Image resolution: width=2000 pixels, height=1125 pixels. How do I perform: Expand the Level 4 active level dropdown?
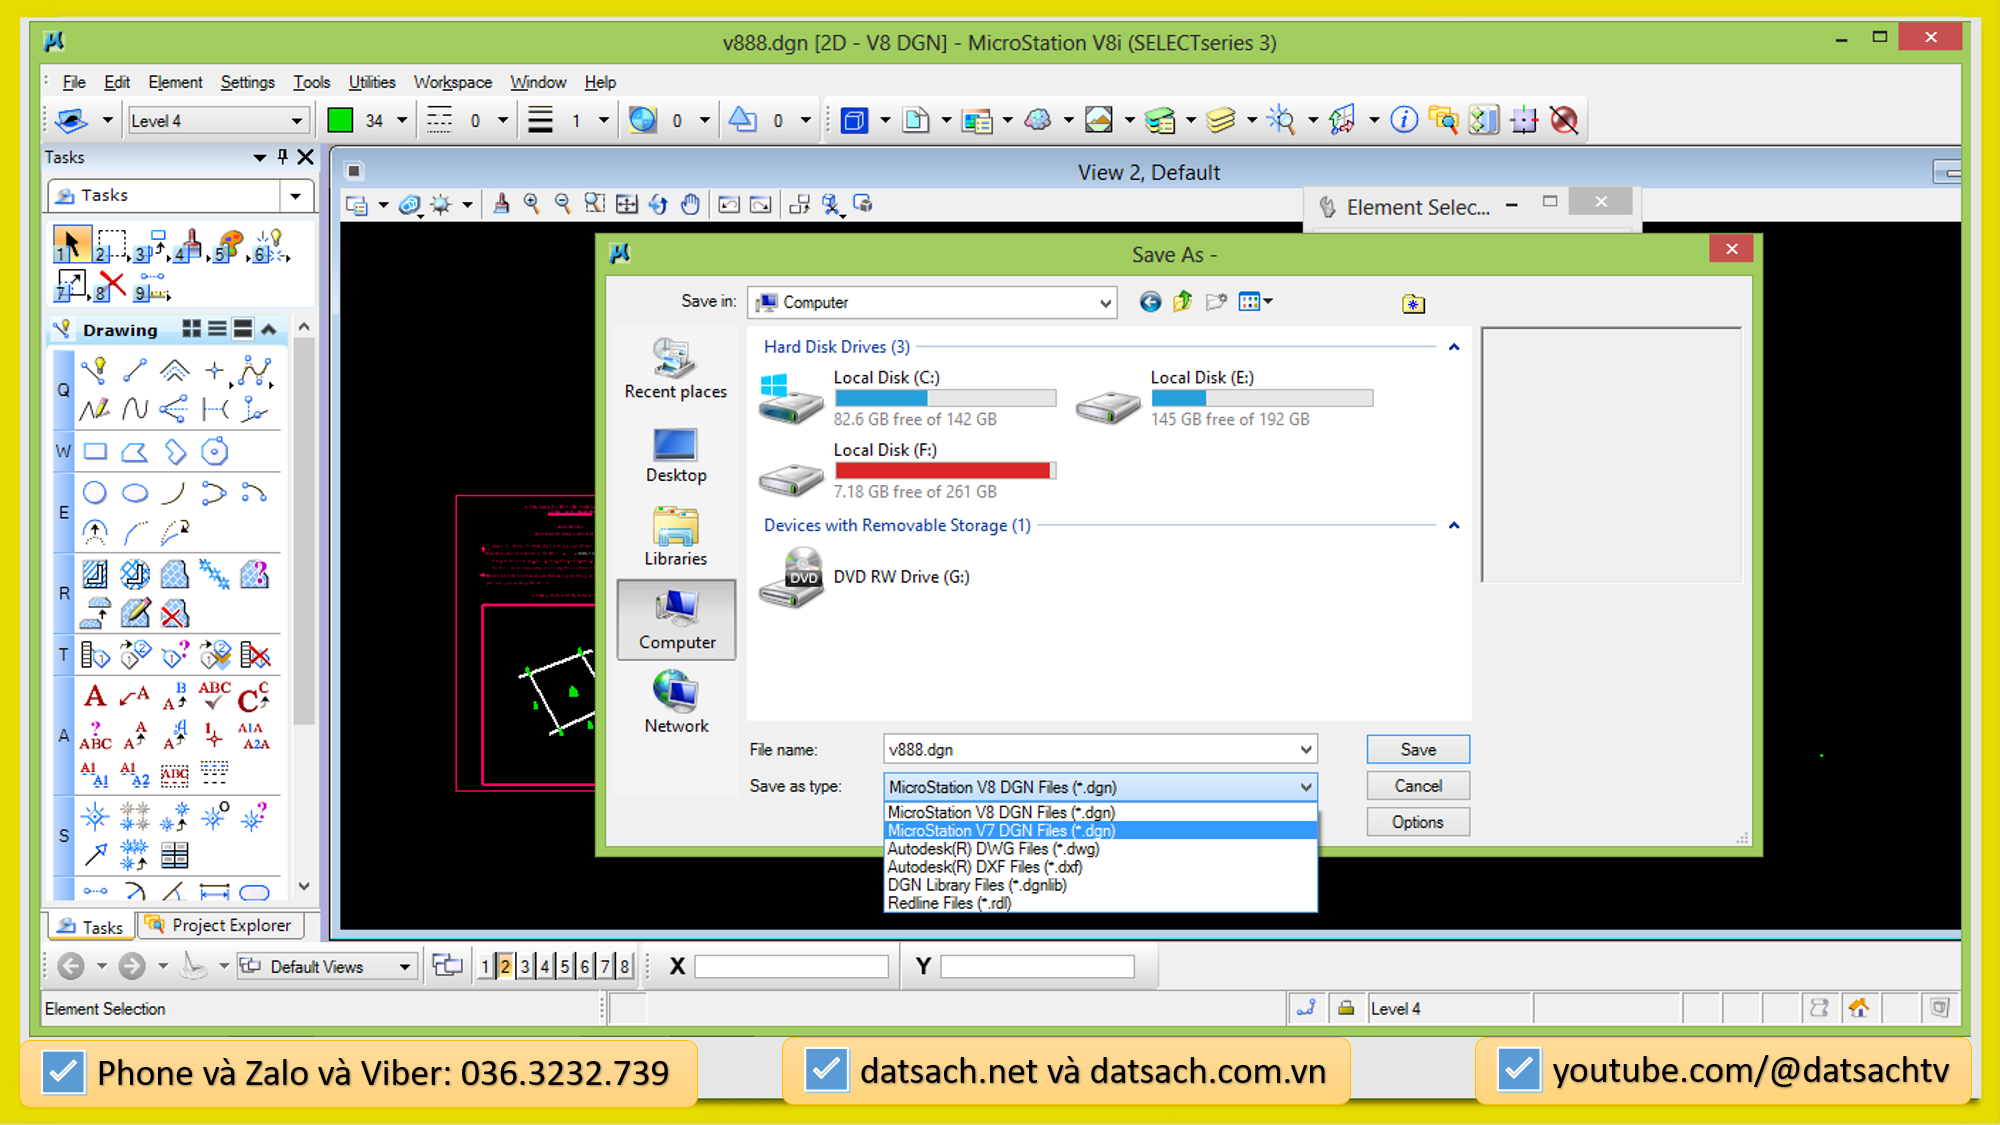296,121
